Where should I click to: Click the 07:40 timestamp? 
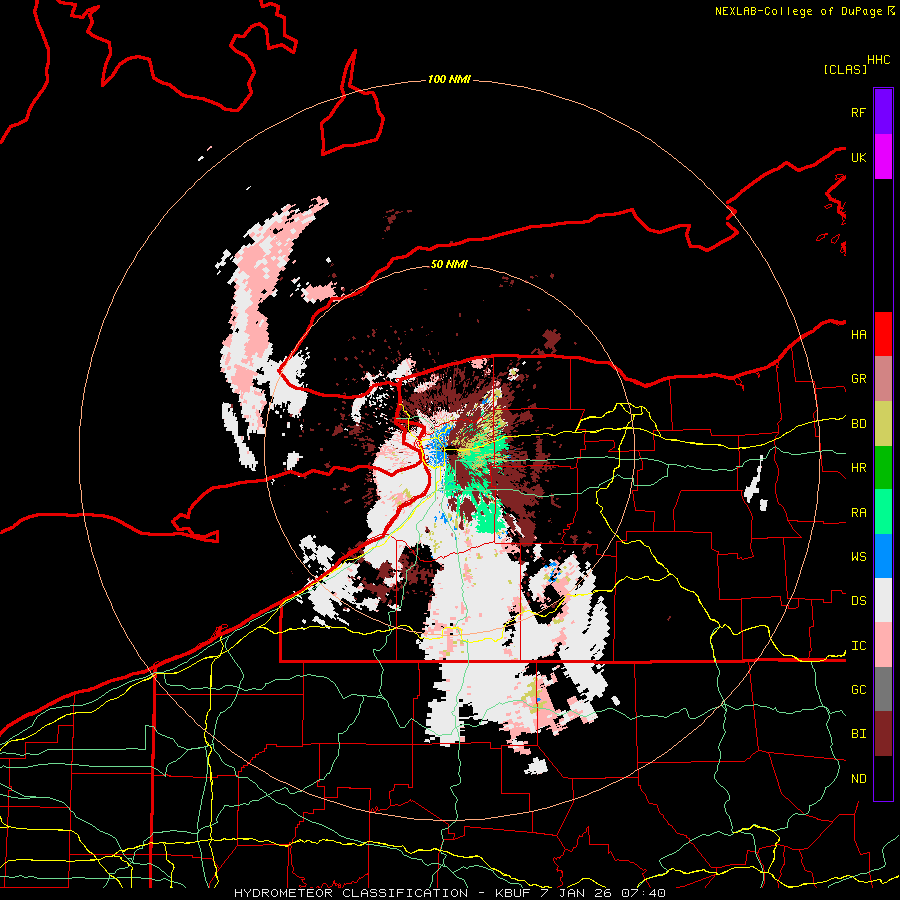click(x=643, y=893)
